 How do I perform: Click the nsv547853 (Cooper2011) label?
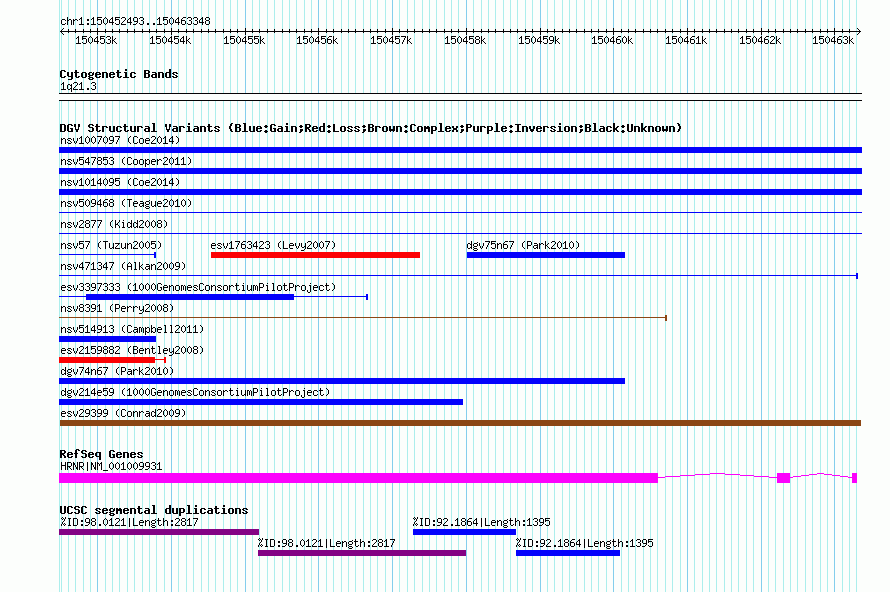point(126,161)
